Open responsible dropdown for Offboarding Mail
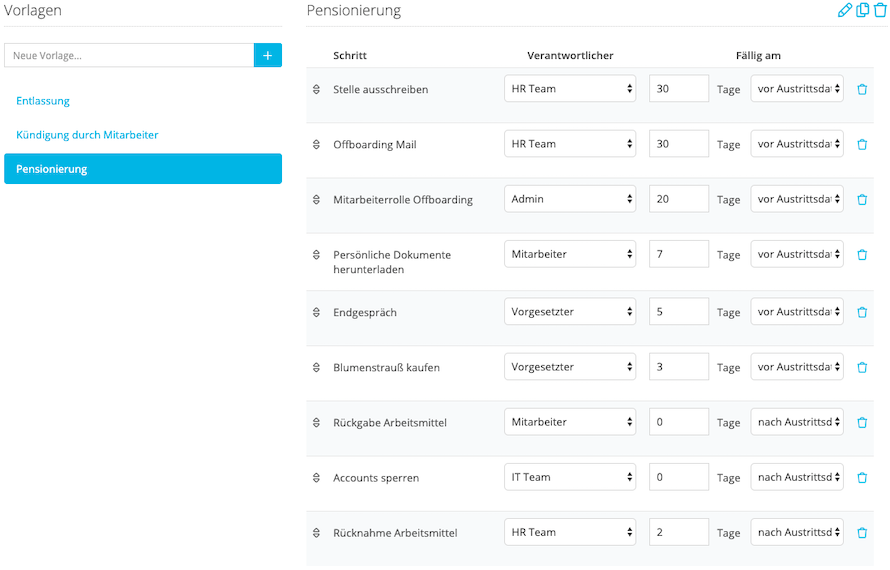The width and height of the screenshot is (890, 570). 570,144
